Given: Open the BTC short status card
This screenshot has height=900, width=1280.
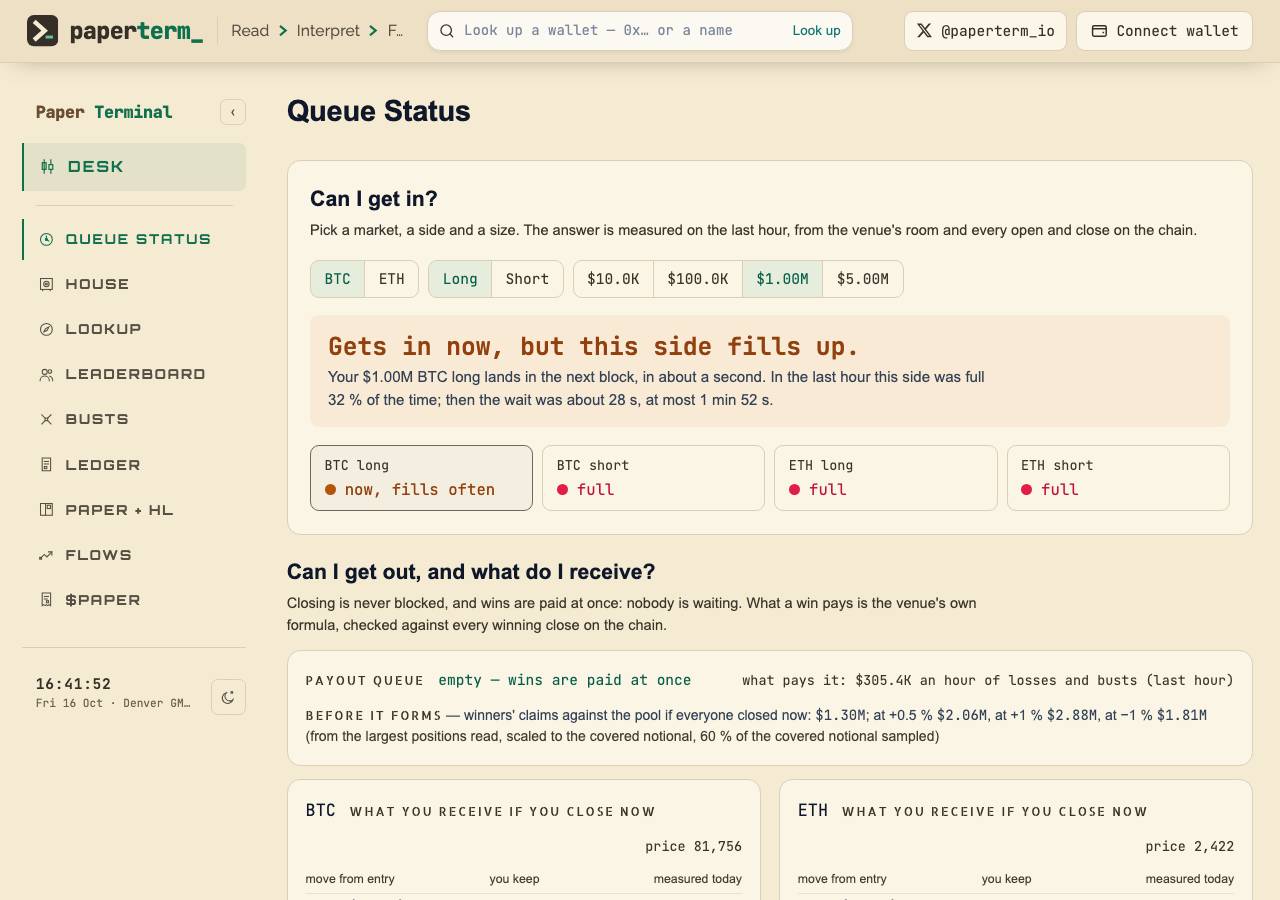Looking at the screenshot, I should (653, 478).
